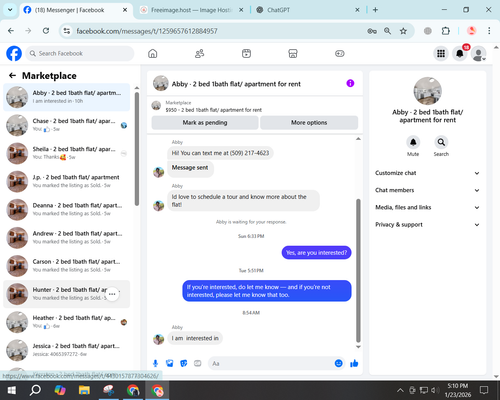Expand Media, files and links section
500x400 pixels.
coord(428,207)
